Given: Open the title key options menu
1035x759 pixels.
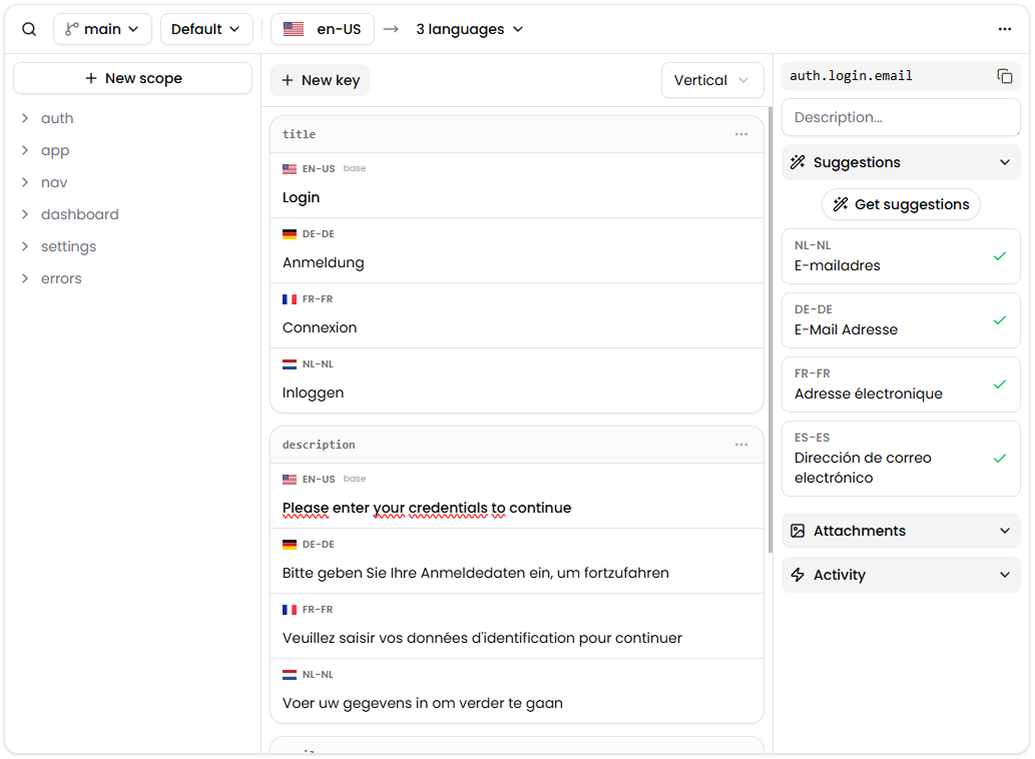Looking at the screenshot, I should [741, 134].
